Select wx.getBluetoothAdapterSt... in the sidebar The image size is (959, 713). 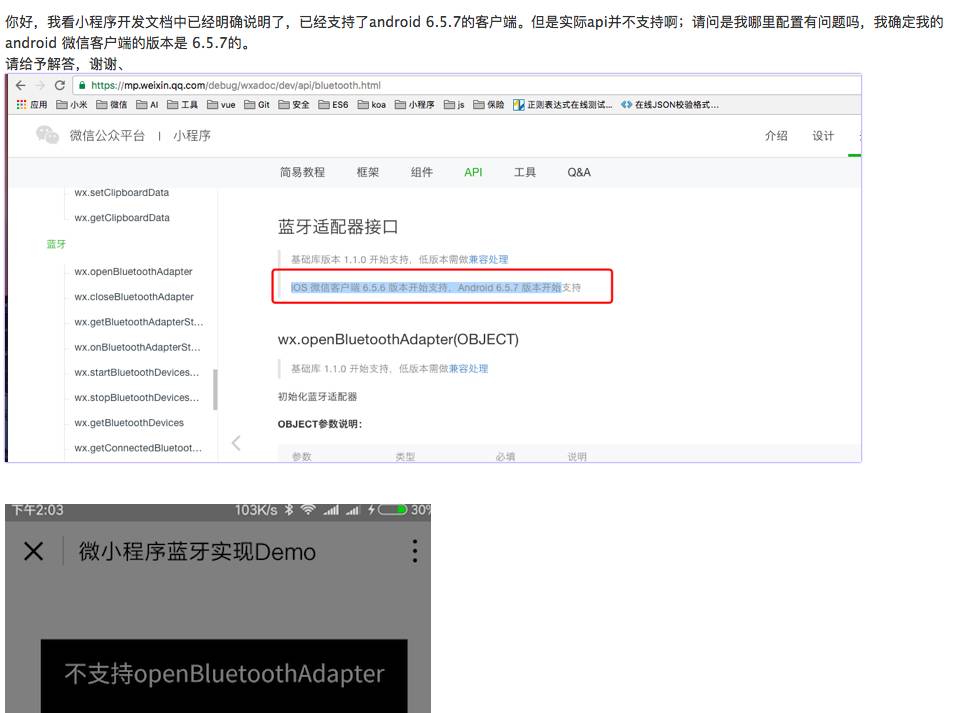139,322
